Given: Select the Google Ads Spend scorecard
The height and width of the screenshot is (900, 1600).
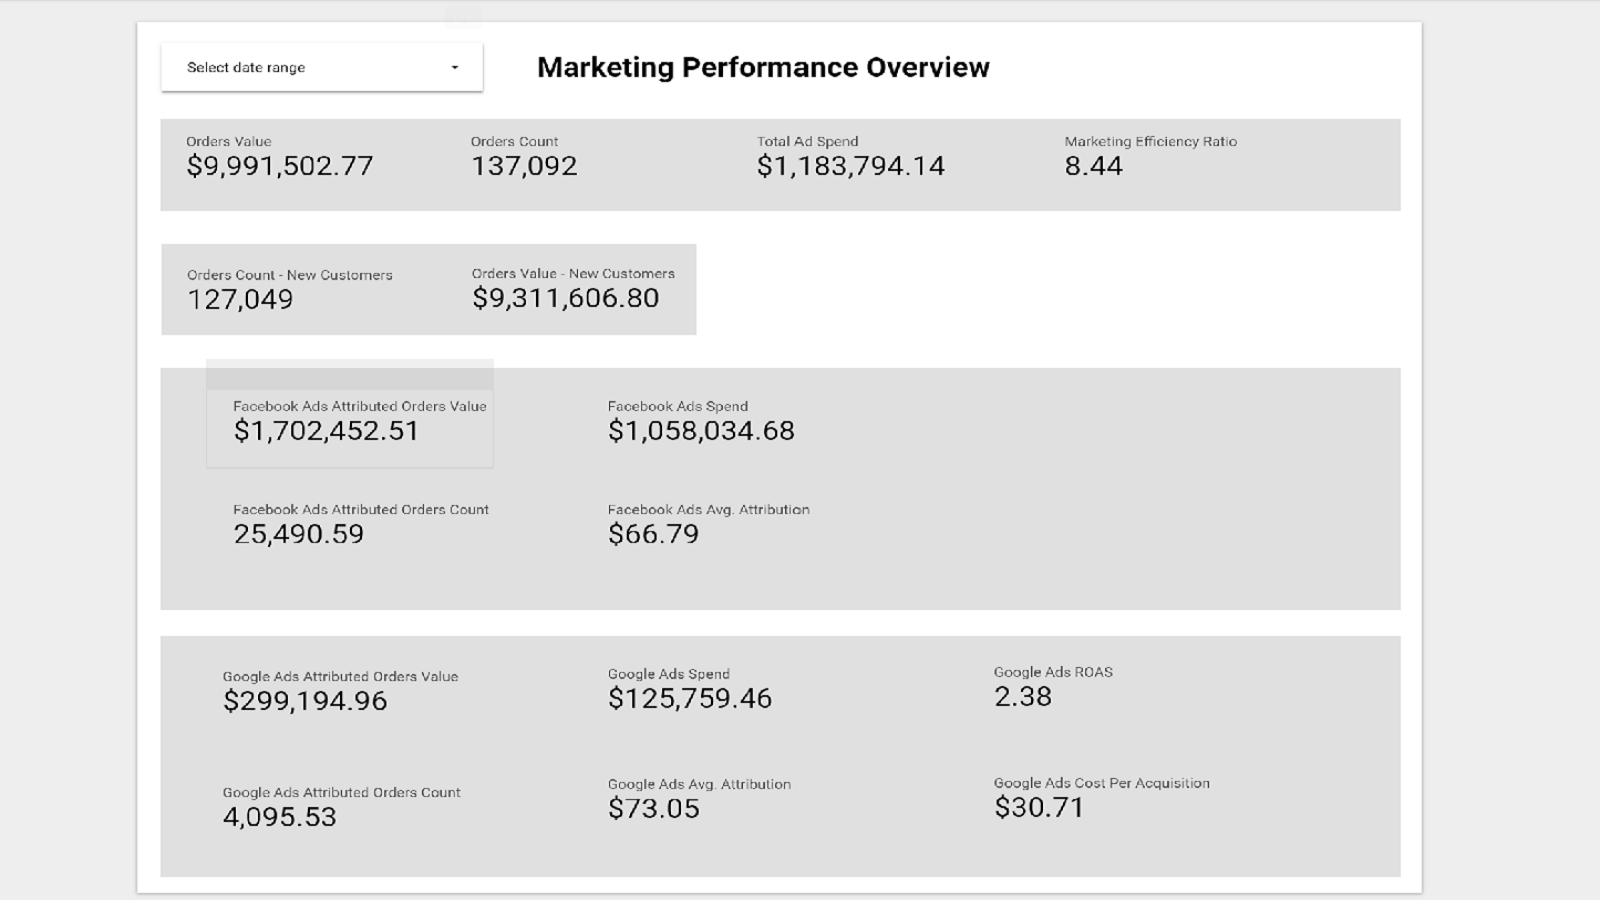Looking at the screenshot, I should 690,690.
